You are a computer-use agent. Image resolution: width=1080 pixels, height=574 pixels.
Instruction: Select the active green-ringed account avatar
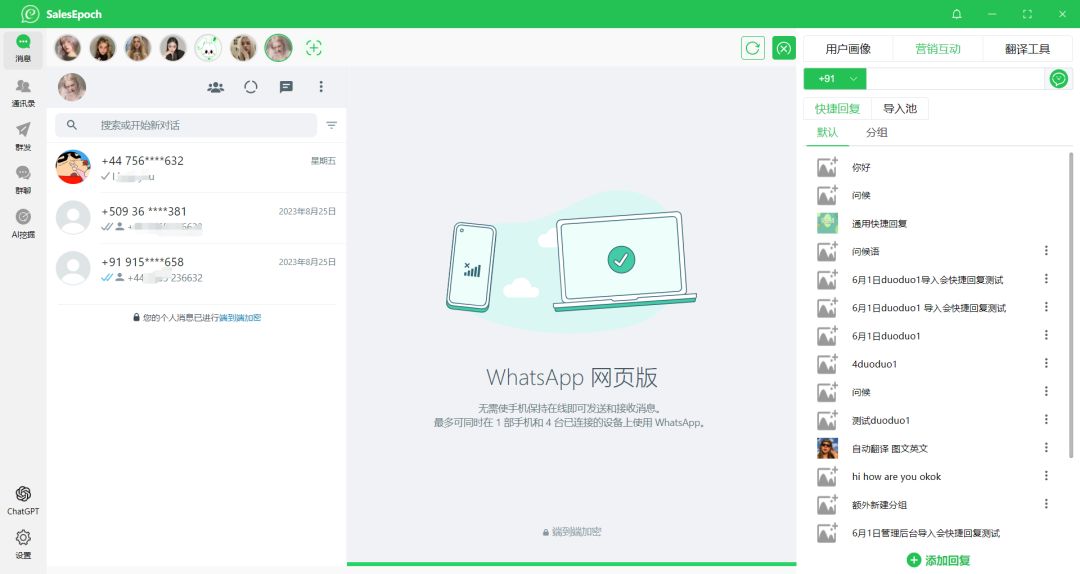click(x=278, y=48)
